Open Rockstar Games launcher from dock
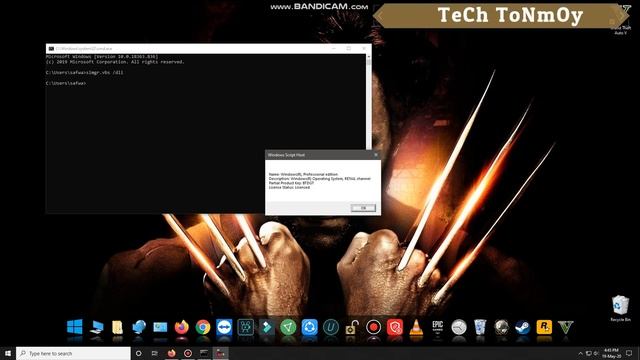Viewport: 640px width, 360px height. 544,327
